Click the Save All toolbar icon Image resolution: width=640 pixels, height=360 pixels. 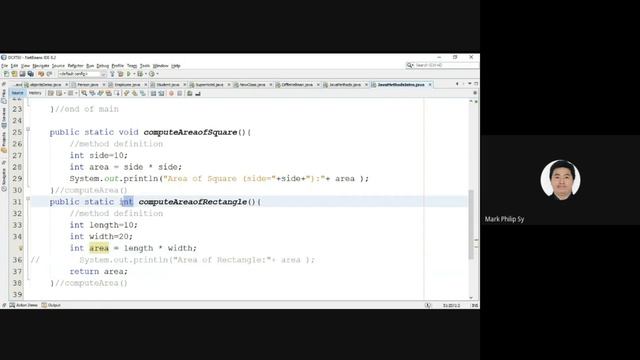point(31,74)
